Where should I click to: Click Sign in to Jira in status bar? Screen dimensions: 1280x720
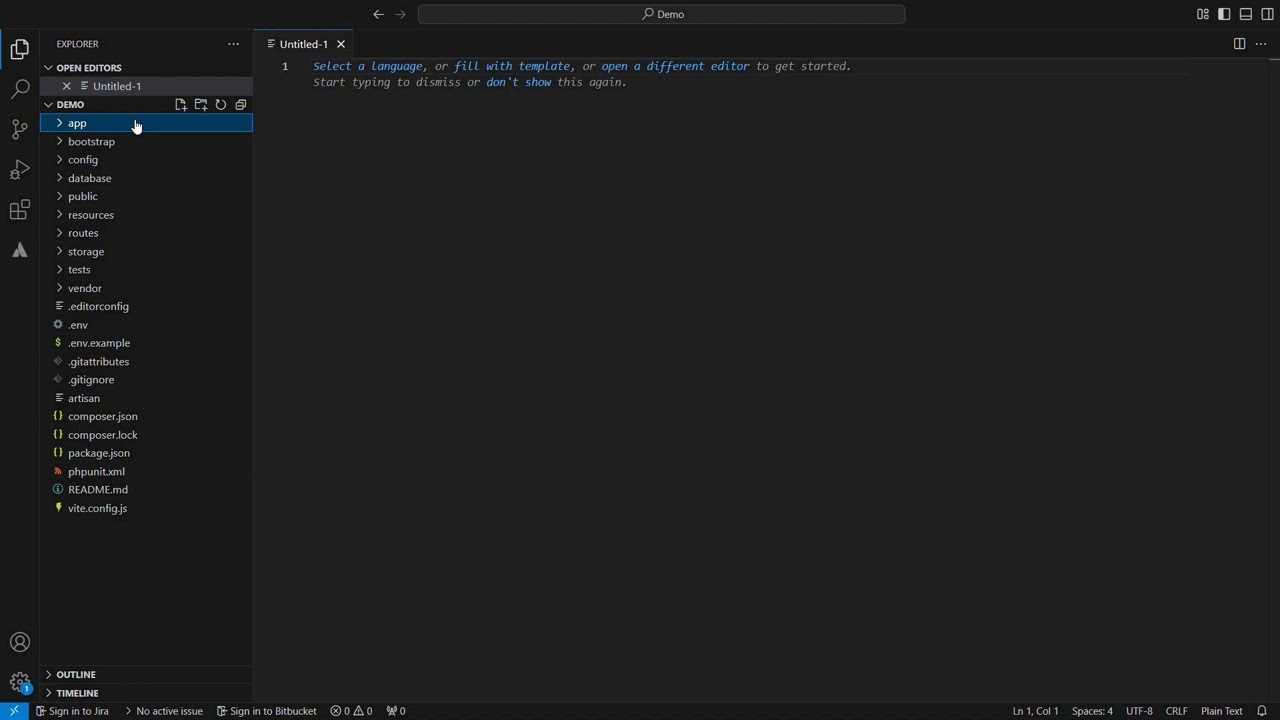(x=72, y=711)
